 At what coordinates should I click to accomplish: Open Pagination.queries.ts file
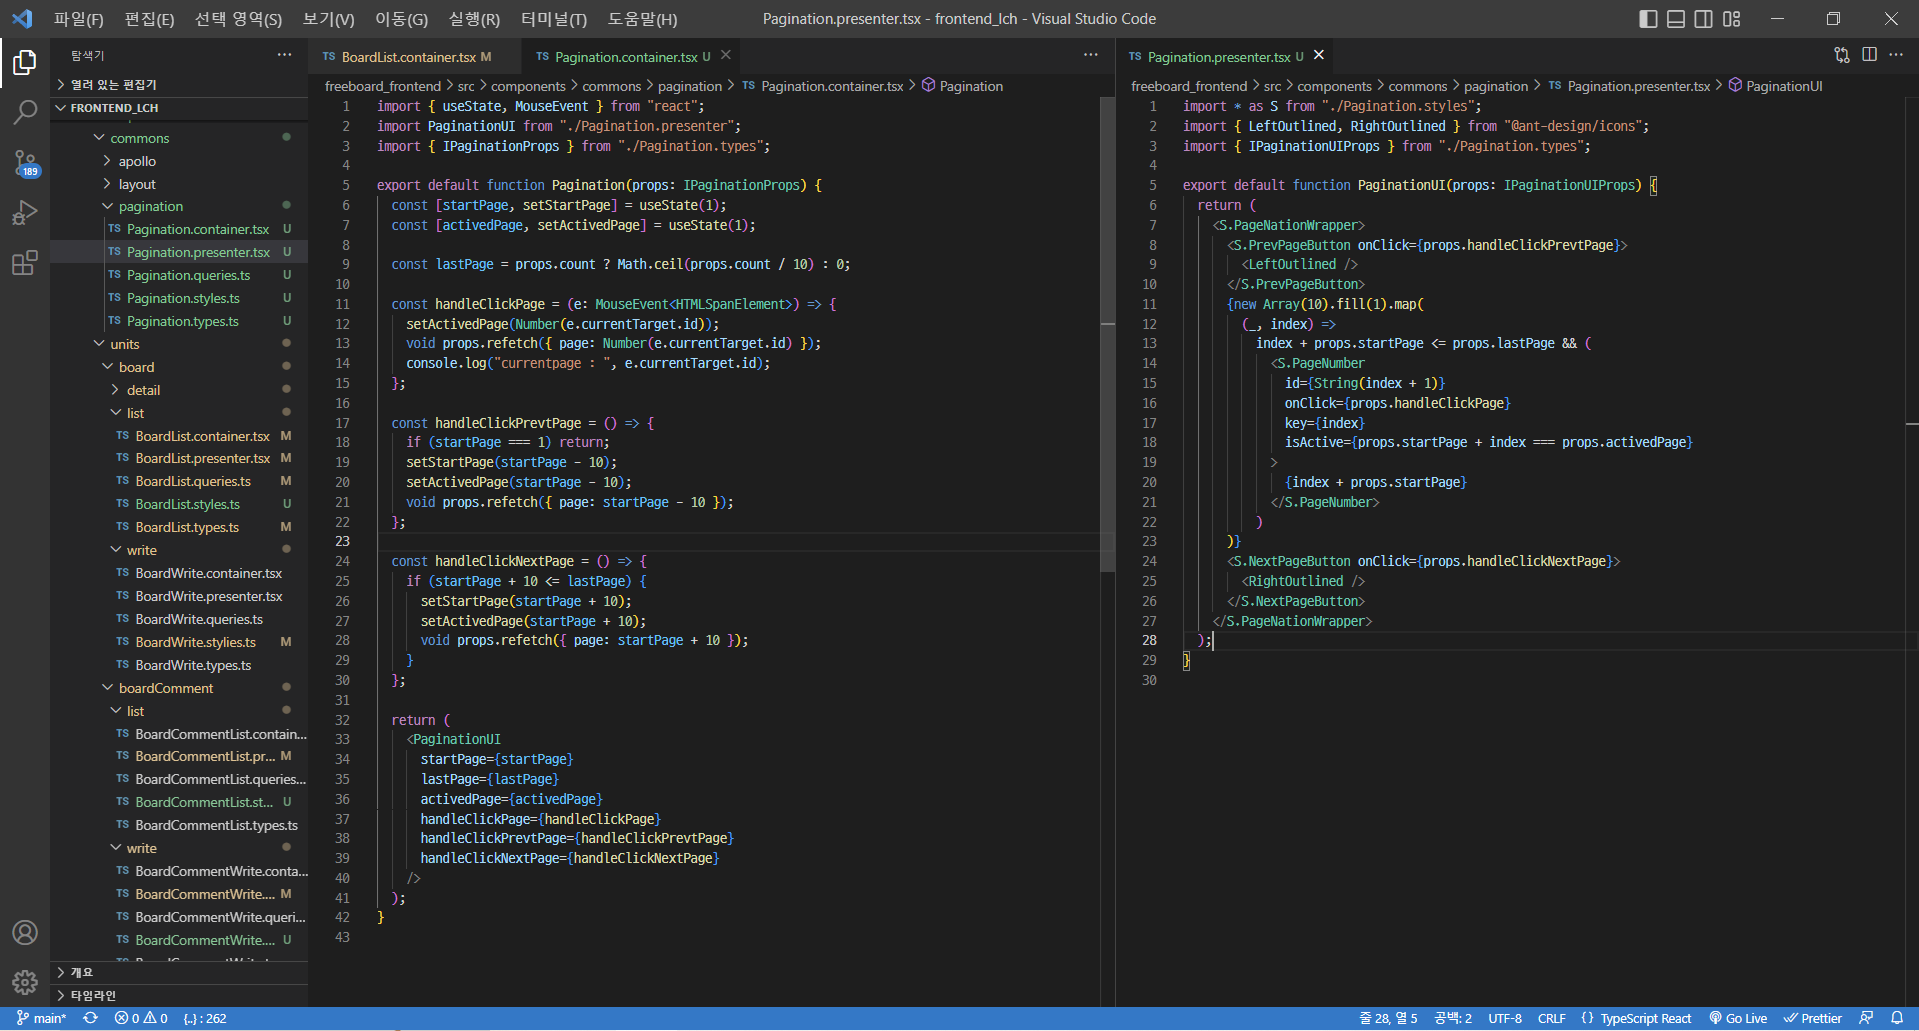pyautogui.click(x=188, y=275)
